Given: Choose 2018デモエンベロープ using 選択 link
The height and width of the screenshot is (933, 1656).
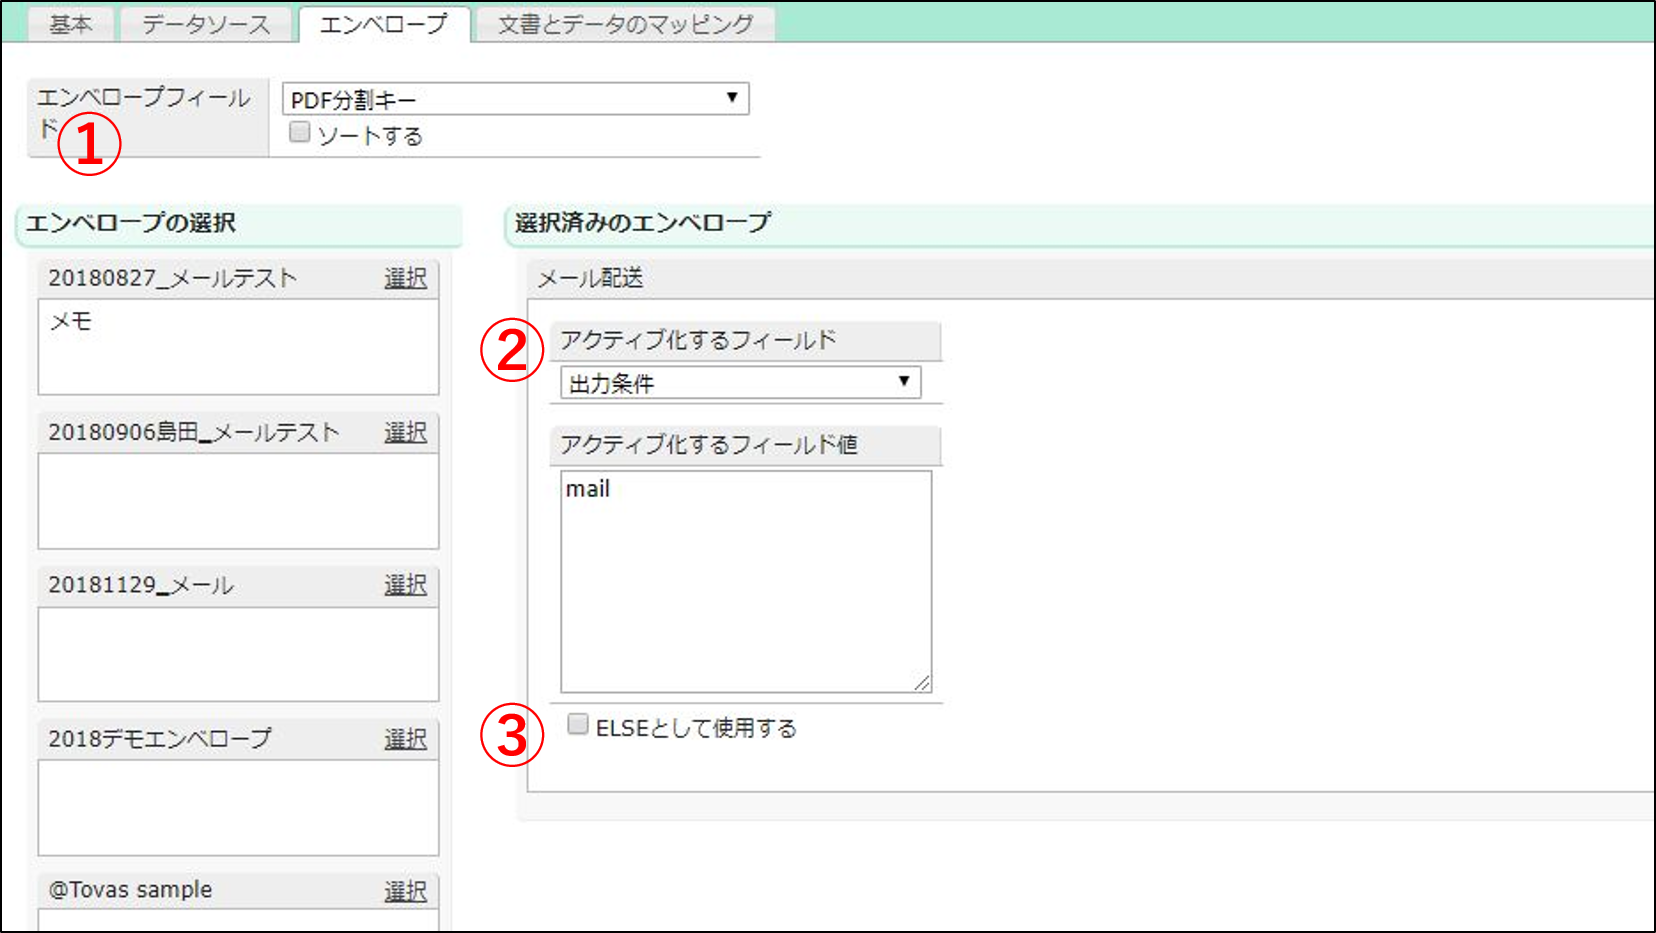Looking at the screenshot, I should [x=405, y=739].
